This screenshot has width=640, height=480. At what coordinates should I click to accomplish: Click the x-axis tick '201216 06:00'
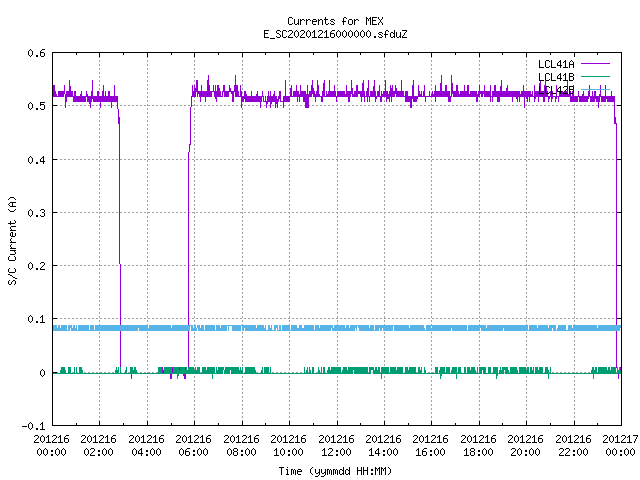[193, 446]
